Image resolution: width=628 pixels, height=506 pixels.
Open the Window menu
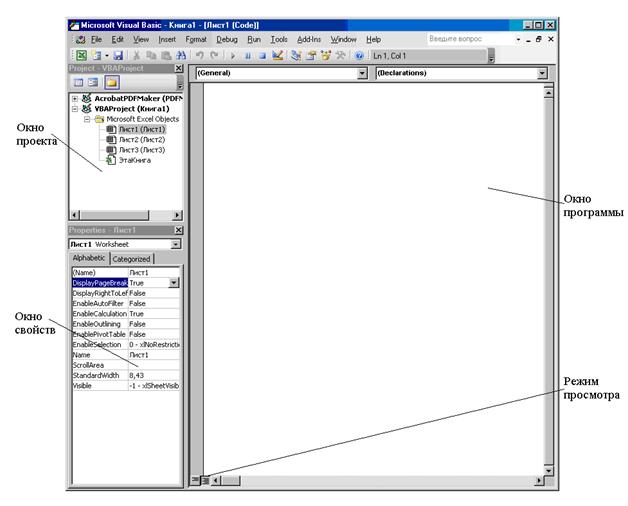[x=343, y=39]
